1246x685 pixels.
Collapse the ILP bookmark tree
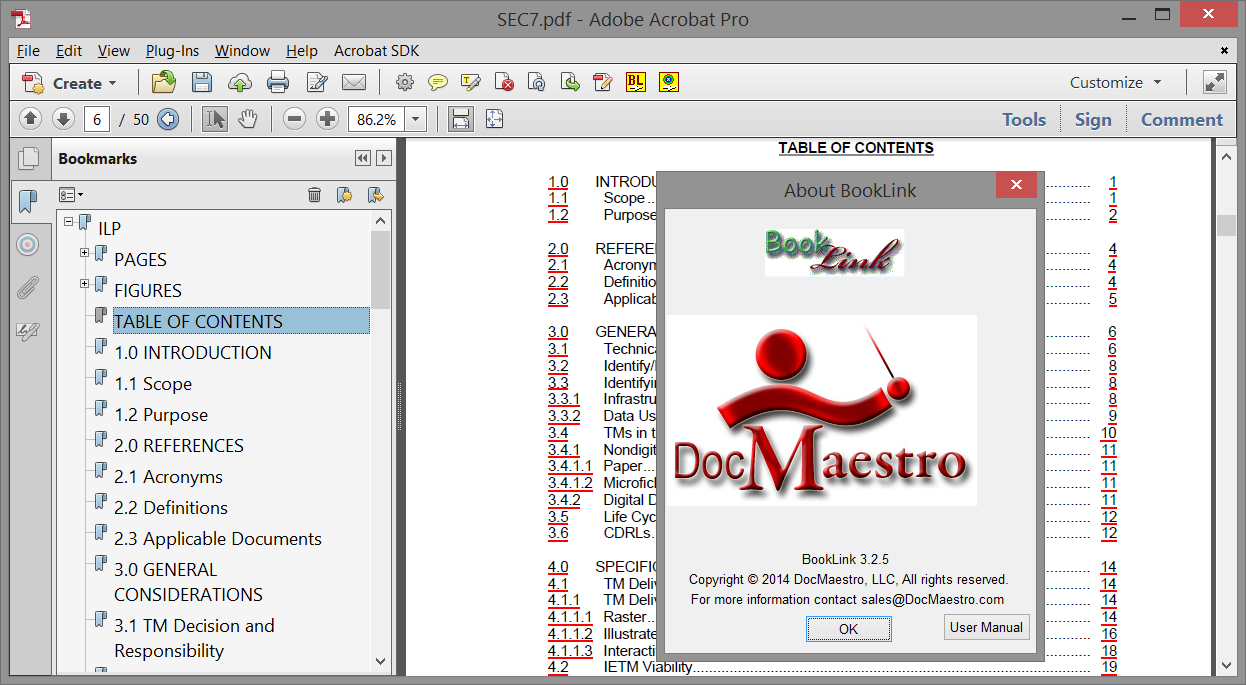tap(69, 221)
